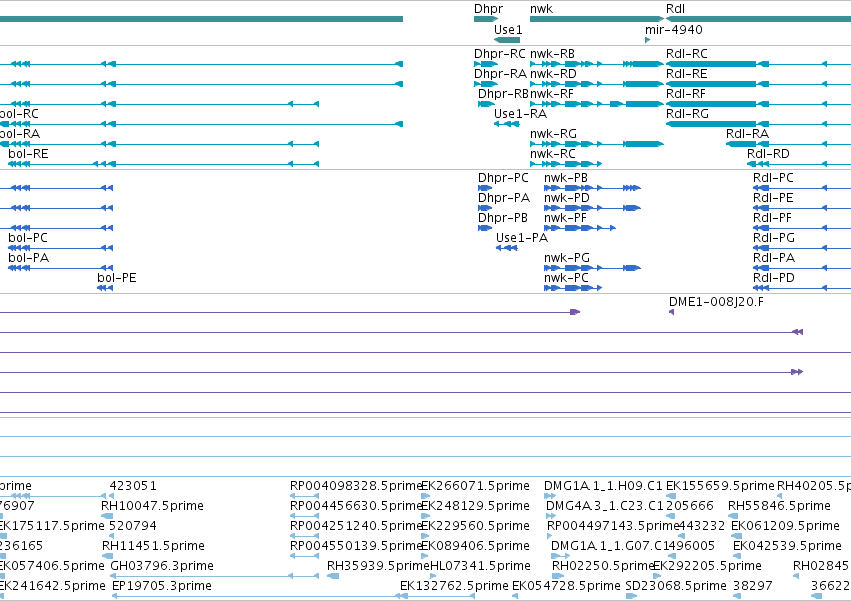Click the DMG4A.3_1.C23.C1 EST label
Screen dimensions: 851x601
pyautogui.click(x=605, y=506)
